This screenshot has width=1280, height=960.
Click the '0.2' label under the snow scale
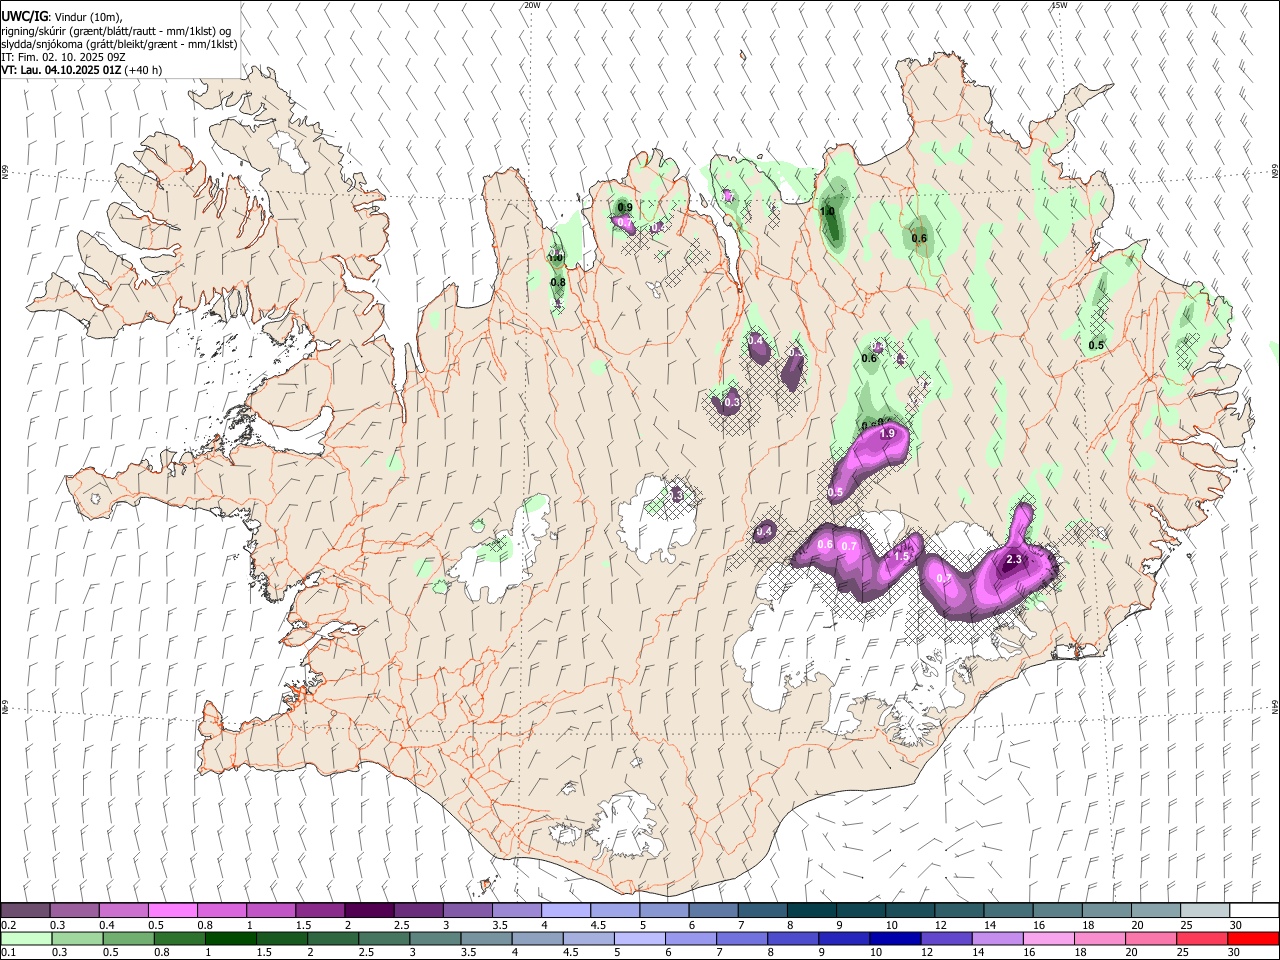(x=8, y=925)
